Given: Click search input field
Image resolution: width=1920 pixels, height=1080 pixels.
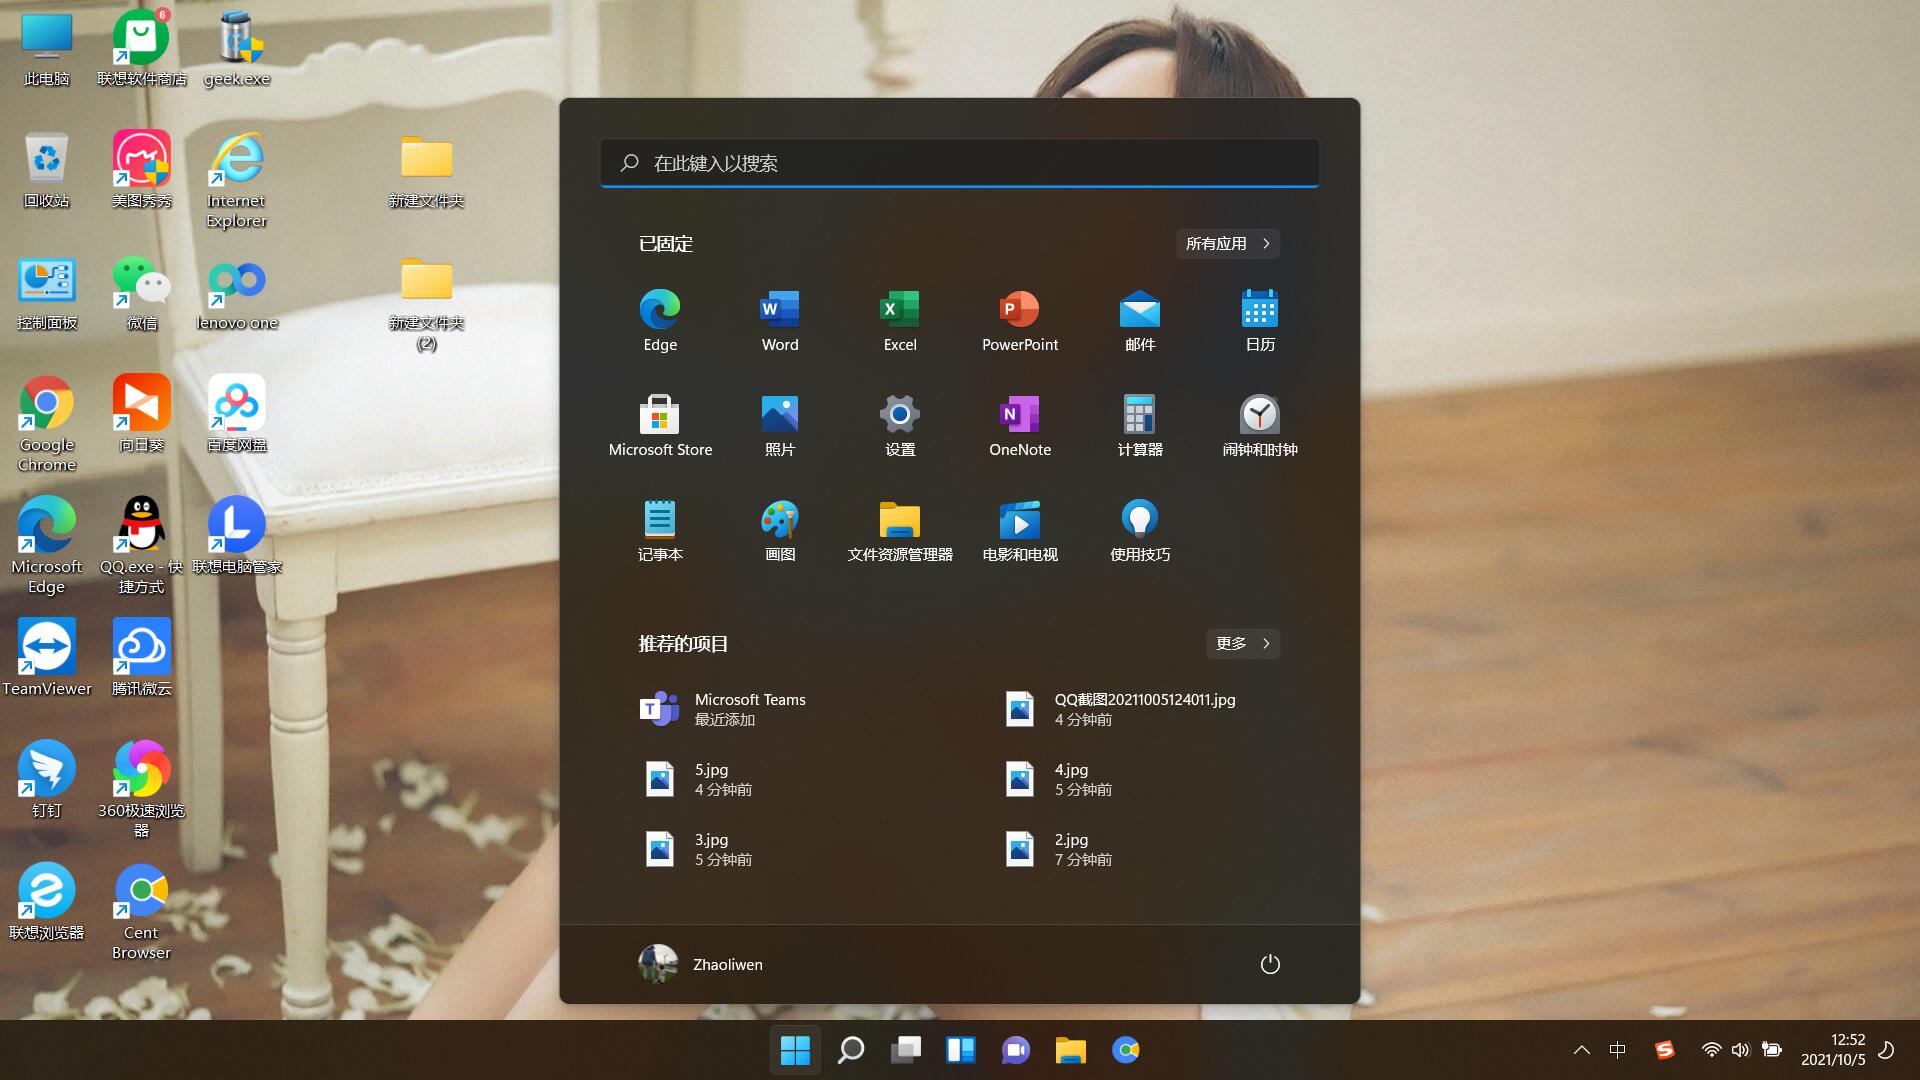Looking at the screenshot, I should pyautogui.click(x=960, y=162).
